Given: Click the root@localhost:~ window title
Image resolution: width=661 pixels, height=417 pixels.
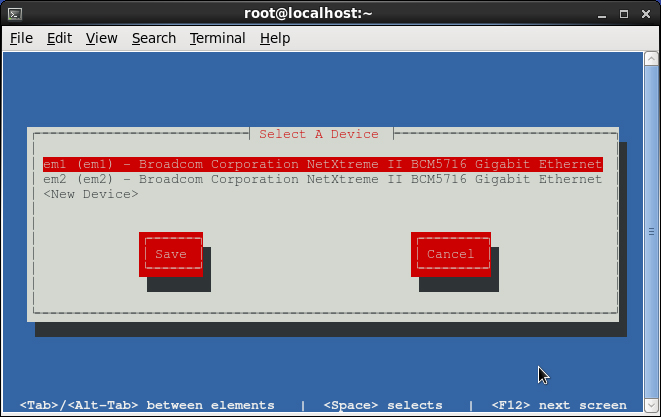Looking at the screenshot, I should click(x=308, y=13).
